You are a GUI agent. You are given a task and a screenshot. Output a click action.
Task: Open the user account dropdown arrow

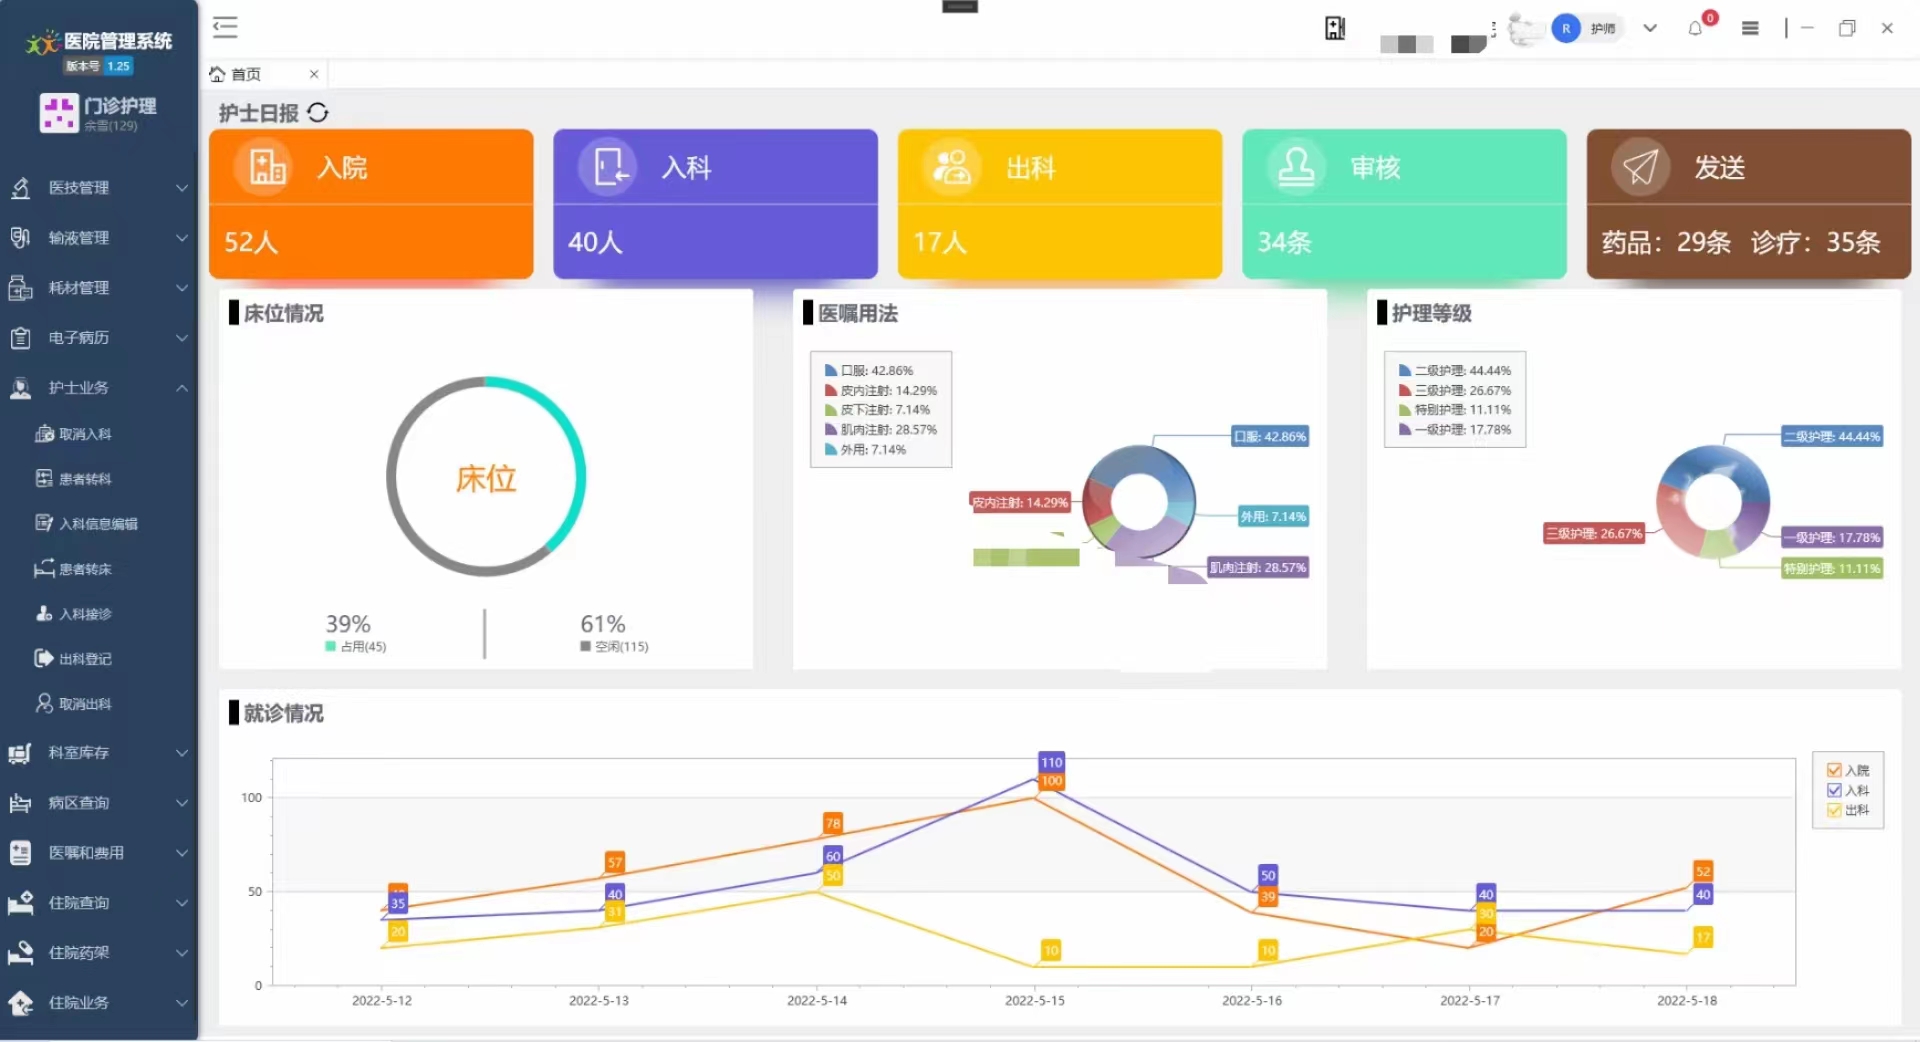click(x=1650, y=28)
